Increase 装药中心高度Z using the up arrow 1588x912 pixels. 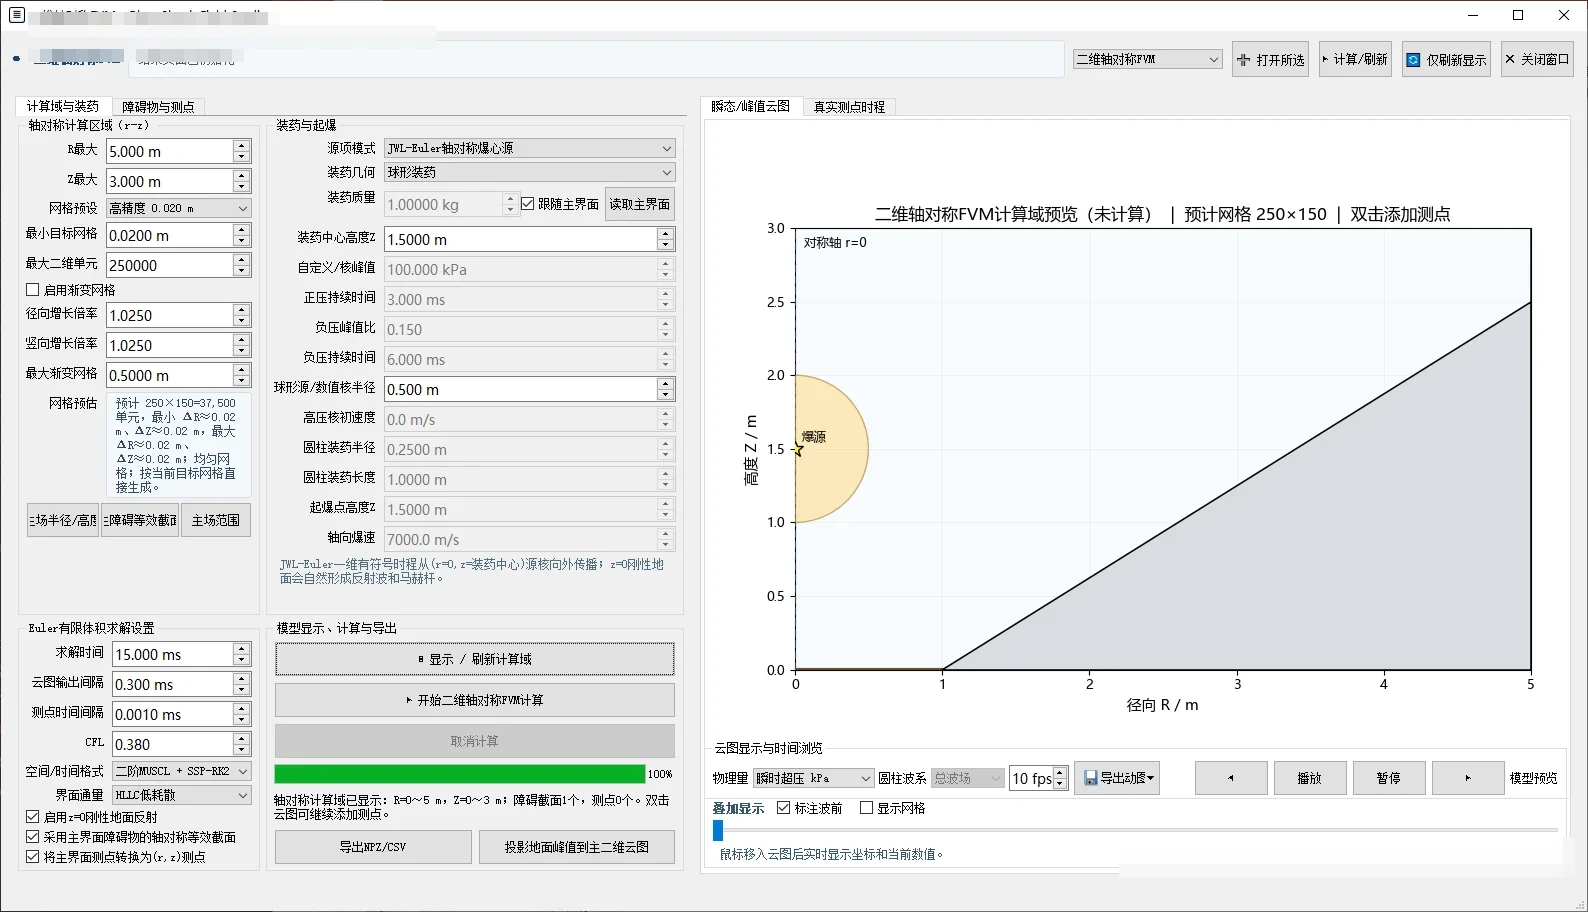tap(665, 234)
